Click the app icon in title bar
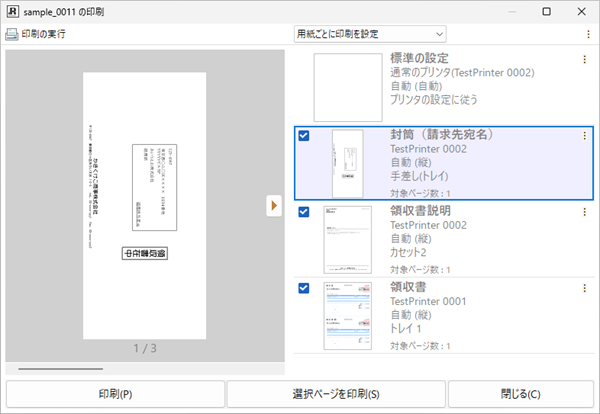Viewport: 600px width, 414px height. 13,12
